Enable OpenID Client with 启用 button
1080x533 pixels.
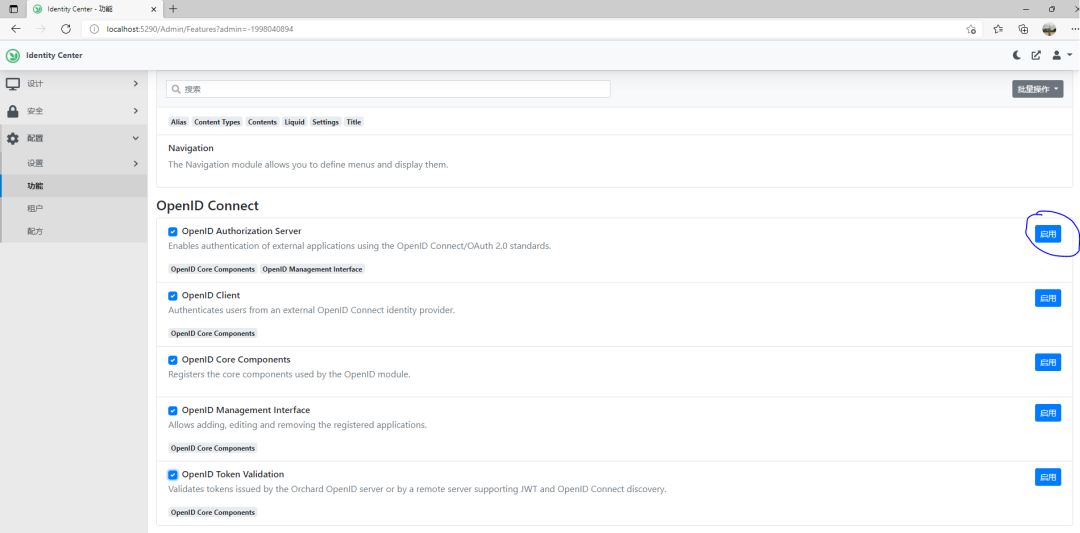click(x=1048, y=298)
